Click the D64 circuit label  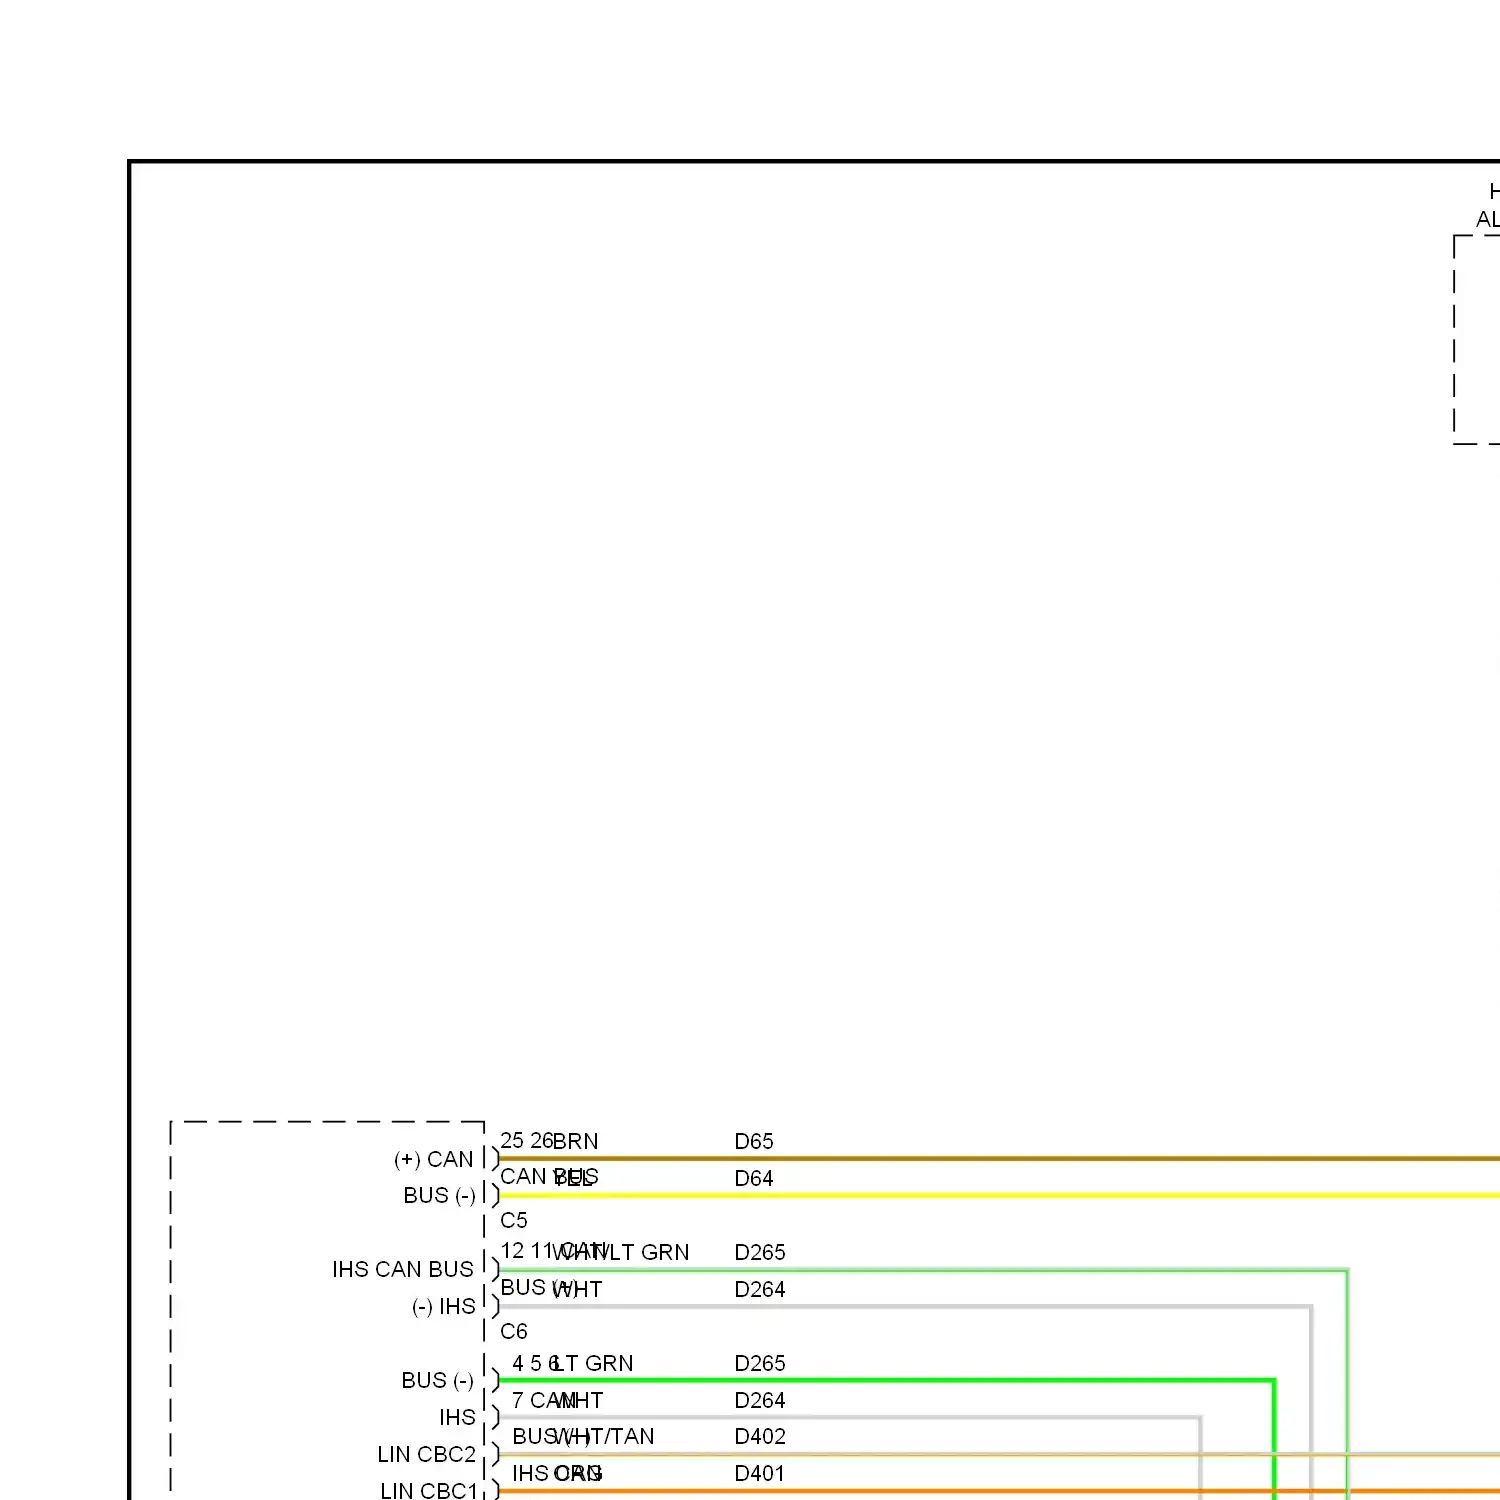pyautogui.click(x=753, y=1178)
